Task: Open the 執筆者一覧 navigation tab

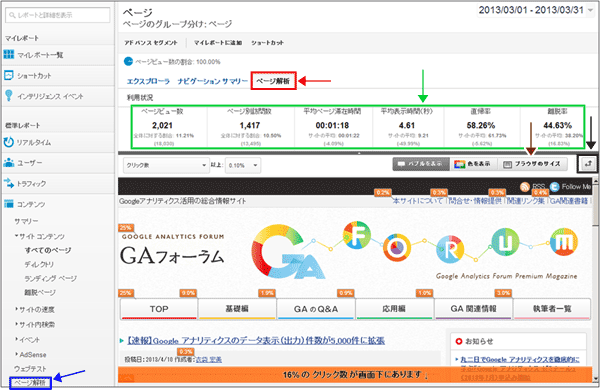Action: click(x=551, y=309)
